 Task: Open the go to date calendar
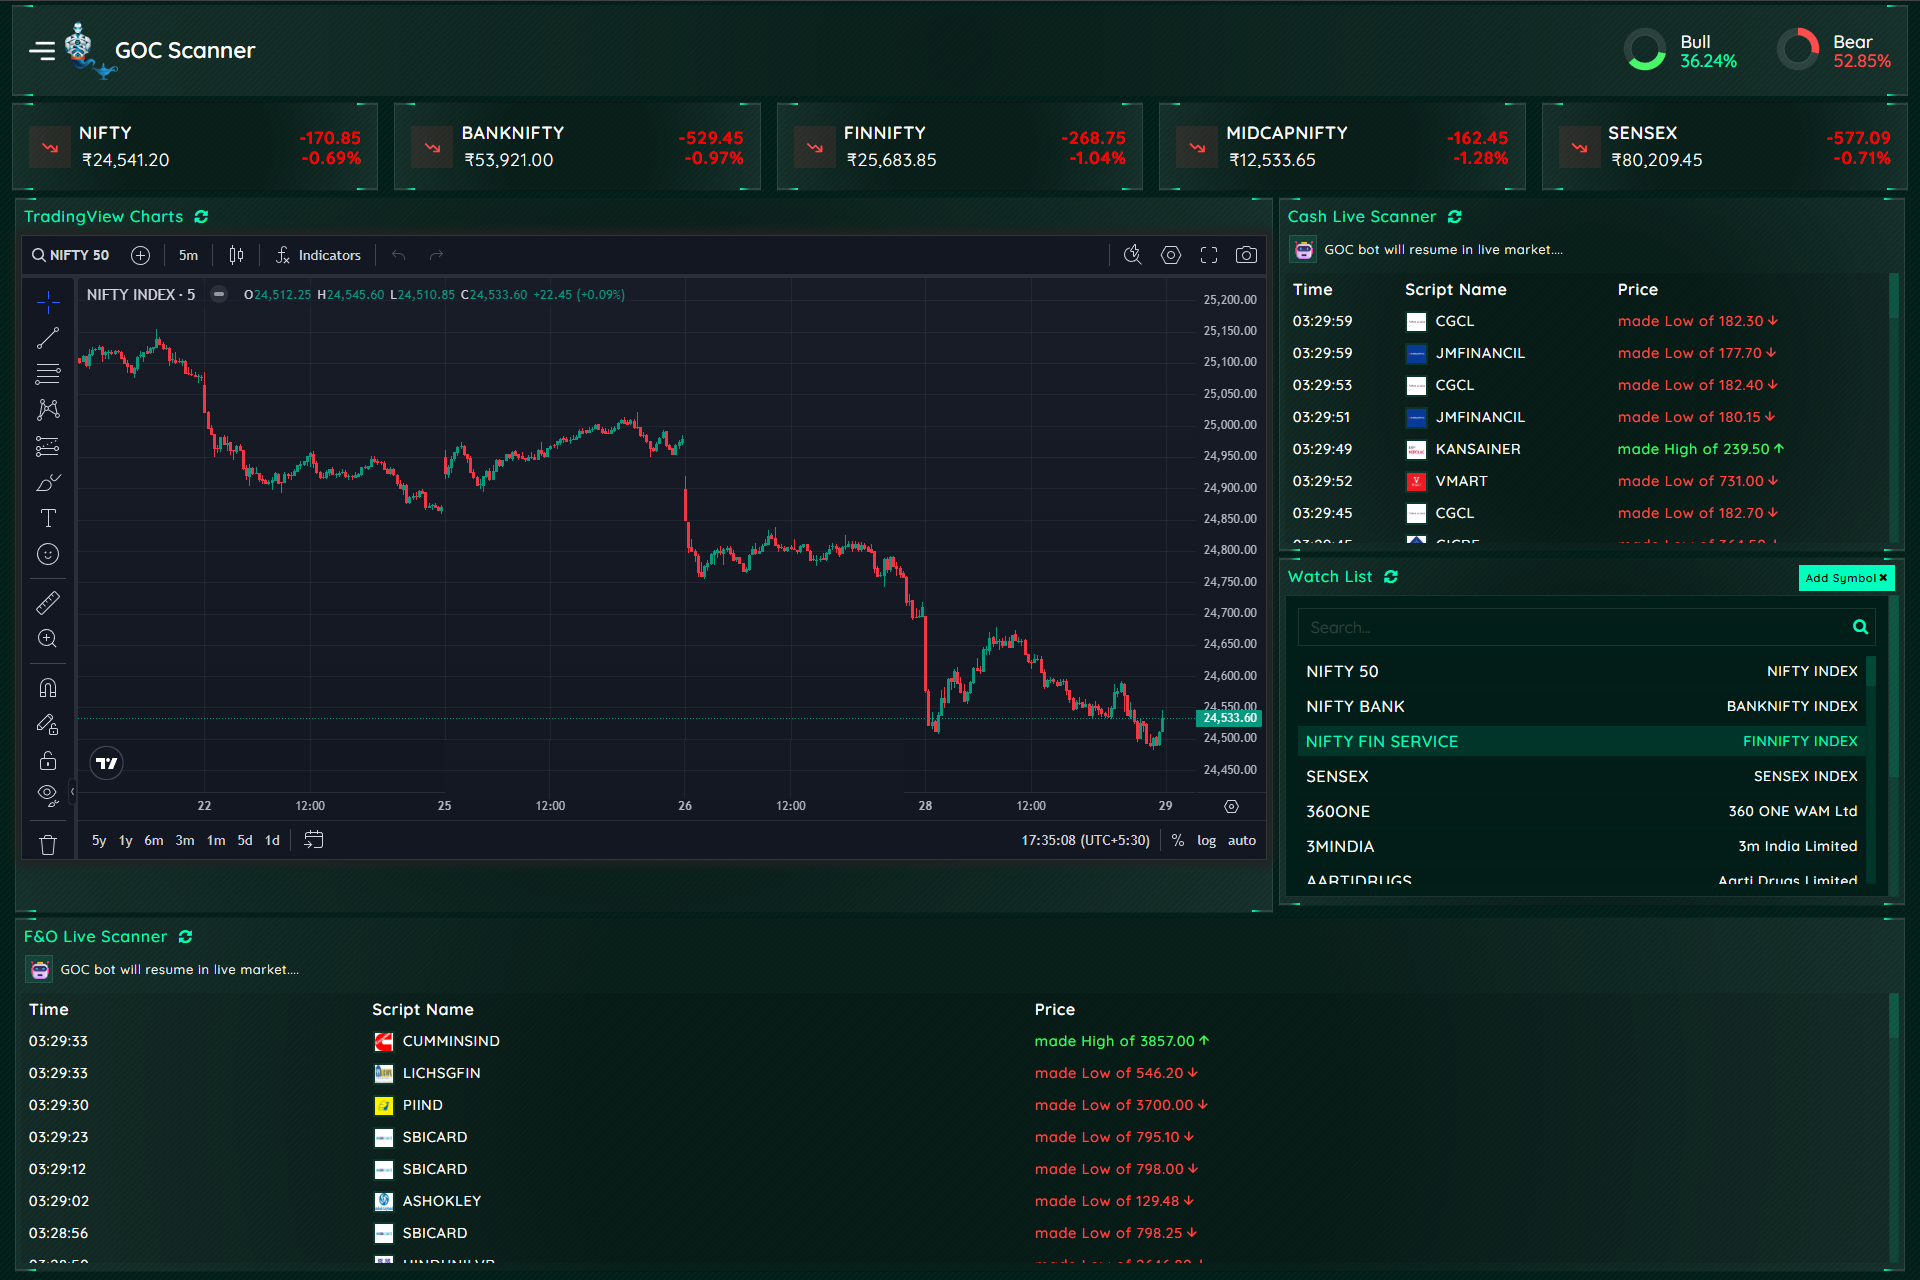point(314,840)
